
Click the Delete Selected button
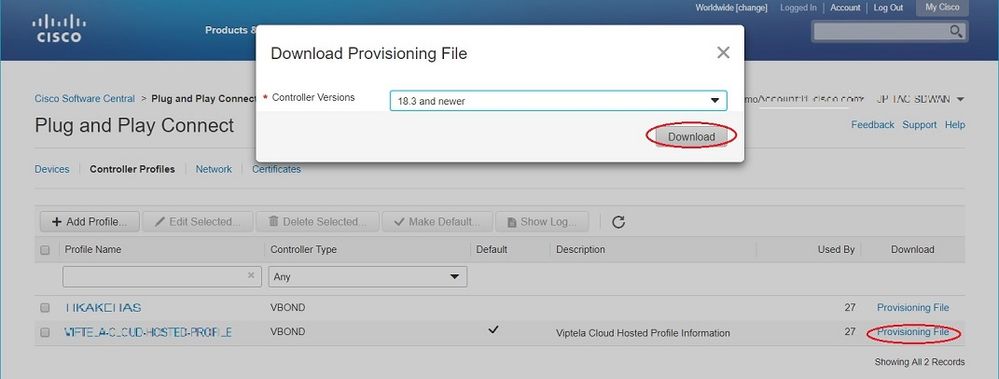click(x=317, y=222)
